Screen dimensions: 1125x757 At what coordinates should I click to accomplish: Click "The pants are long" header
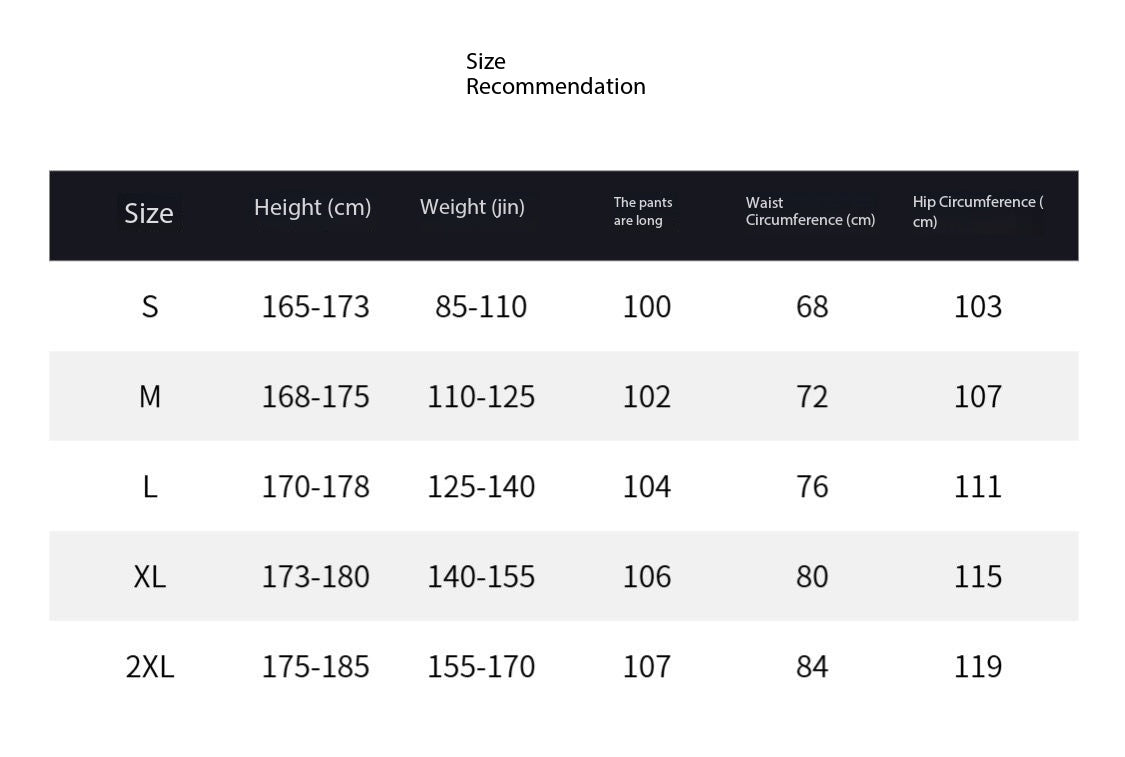click(643, 211)
